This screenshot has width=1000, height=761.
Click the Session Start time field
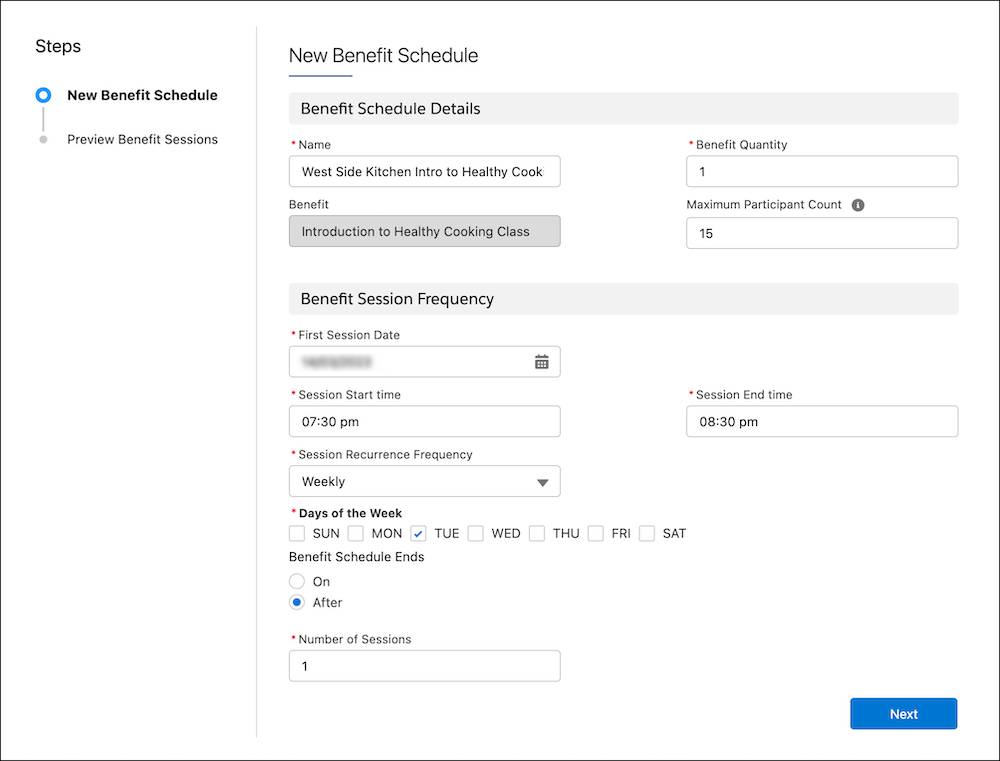[x=424, y=422]
